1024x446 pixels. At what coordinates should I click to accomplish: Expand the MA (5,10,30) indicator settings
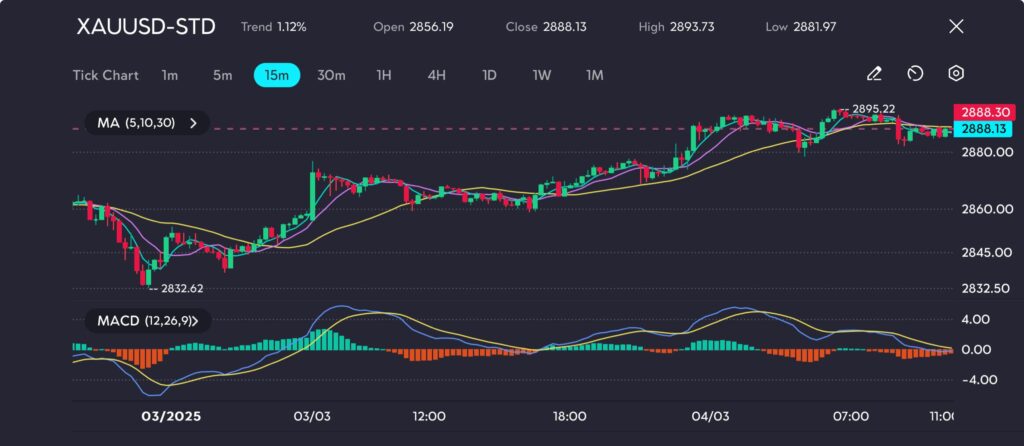coord(146,123)
